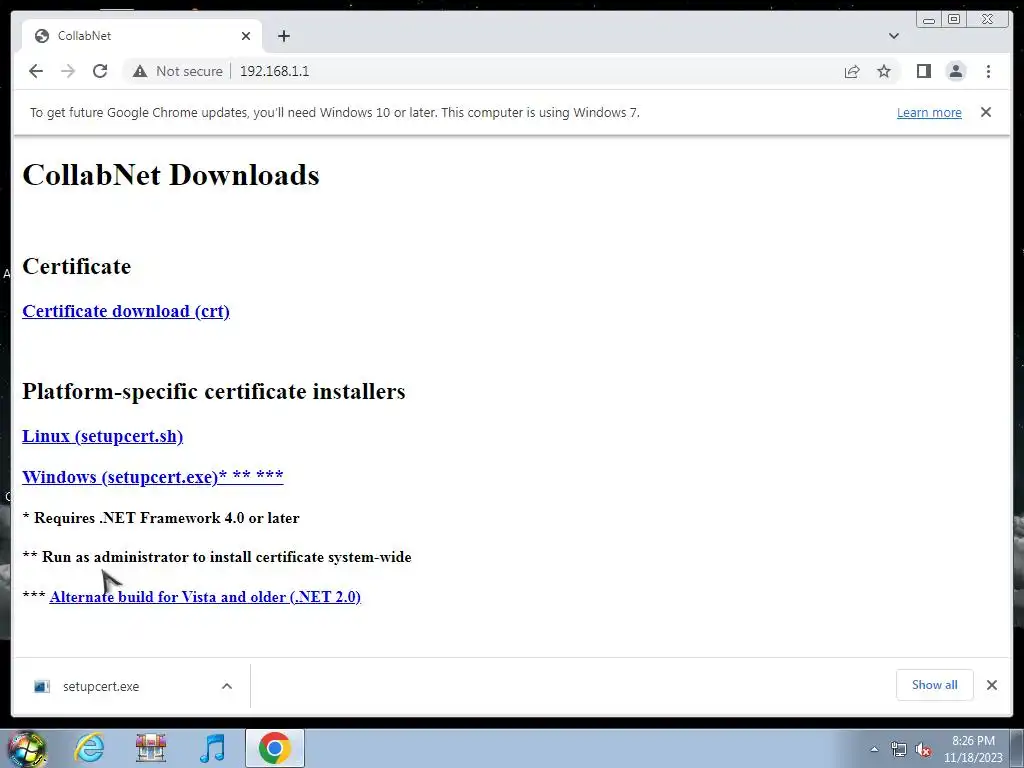Go back with the browser back arrow
This screenshot has height=768, width=1024.
(x=36, y=71)
